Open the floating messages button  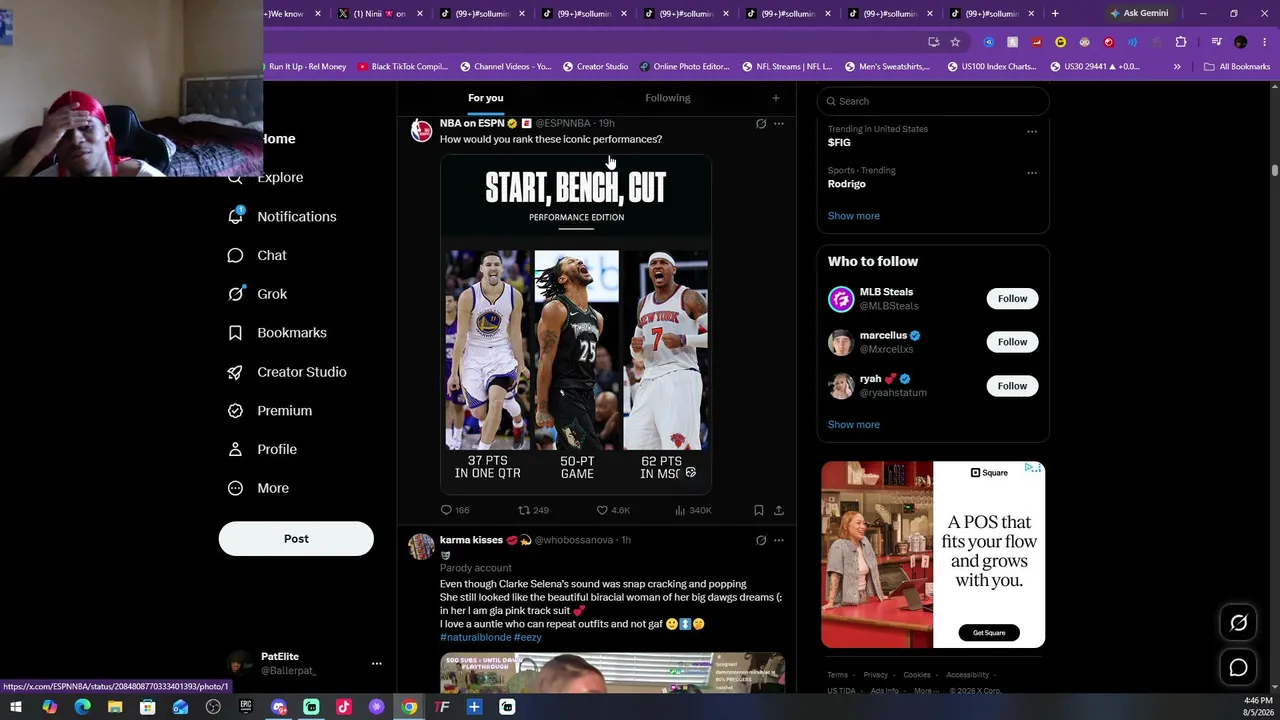[1238, 668]
